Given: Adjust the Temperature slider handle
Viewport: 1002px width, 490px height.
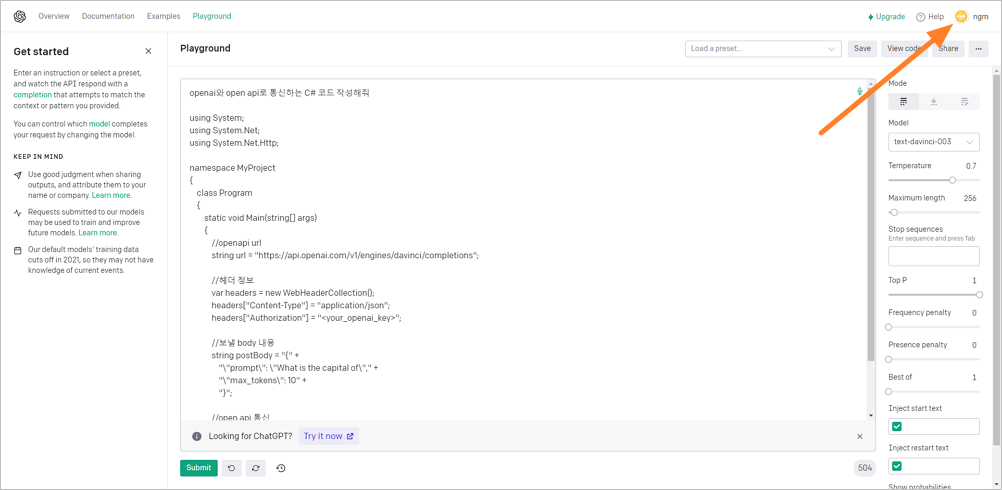Looking at the screenshot, I should pyautogui.click(x=952, y=181).
